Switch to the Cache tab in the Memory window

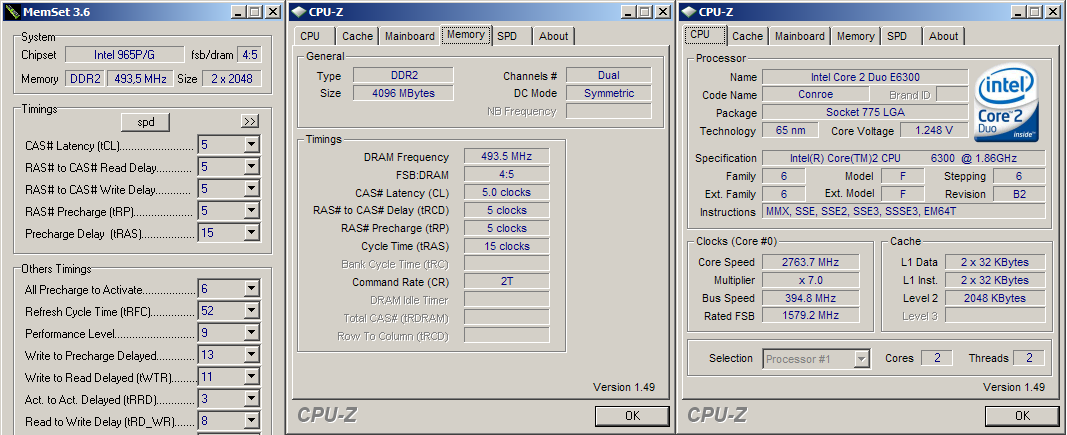[357, 36]
